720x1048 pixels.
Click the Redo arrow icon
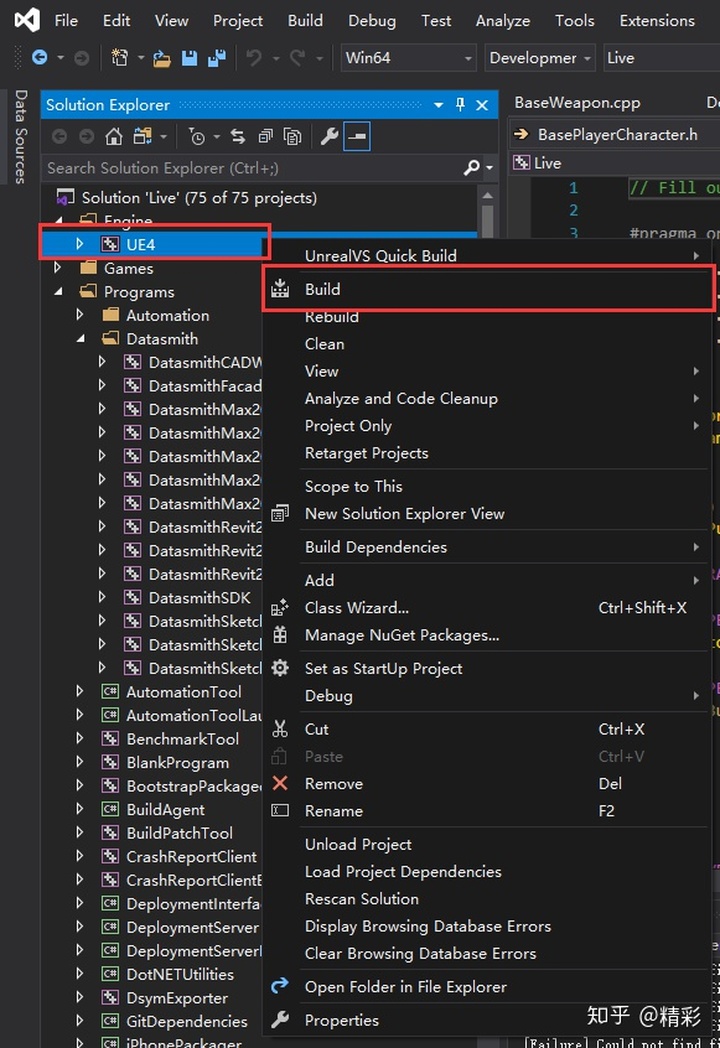(x=297, y=58)
